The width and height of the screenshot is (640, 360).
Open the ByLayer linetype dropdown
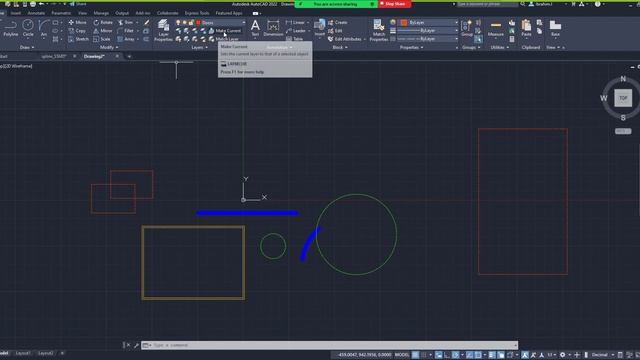tap(427, 39)
